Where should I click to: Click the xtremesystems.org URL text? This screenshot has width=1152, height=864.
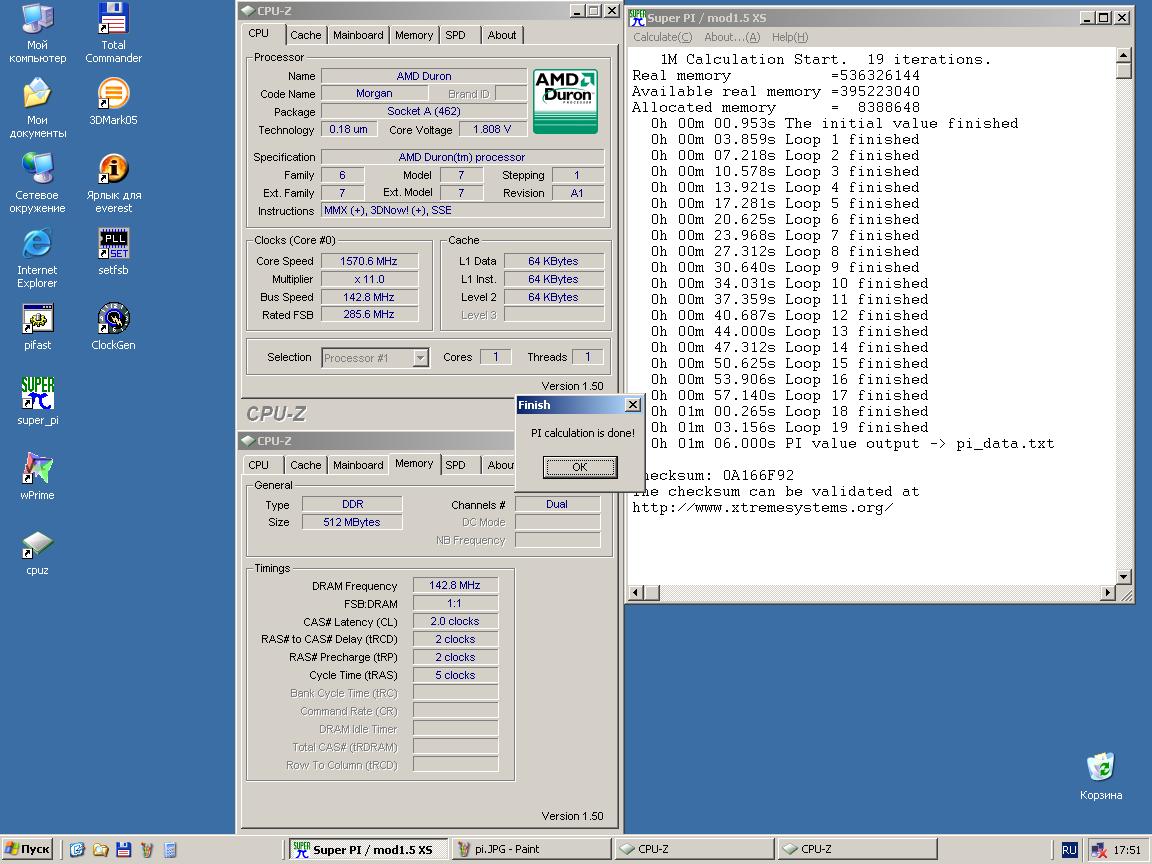tap(763, 508)
